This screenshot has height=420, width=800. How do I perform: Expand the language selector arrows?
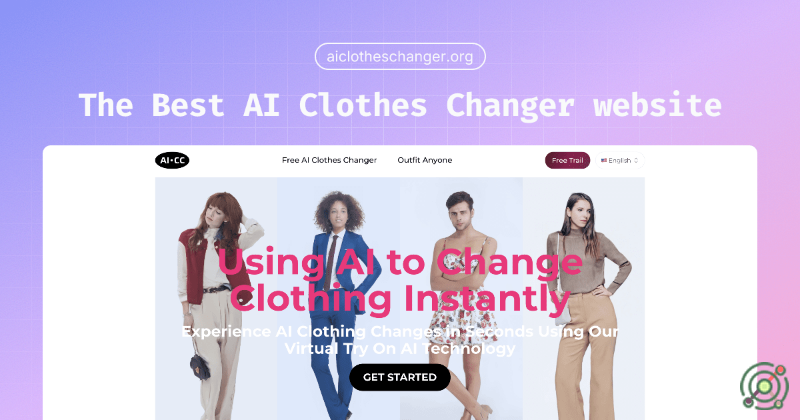(x=636, y=160)
